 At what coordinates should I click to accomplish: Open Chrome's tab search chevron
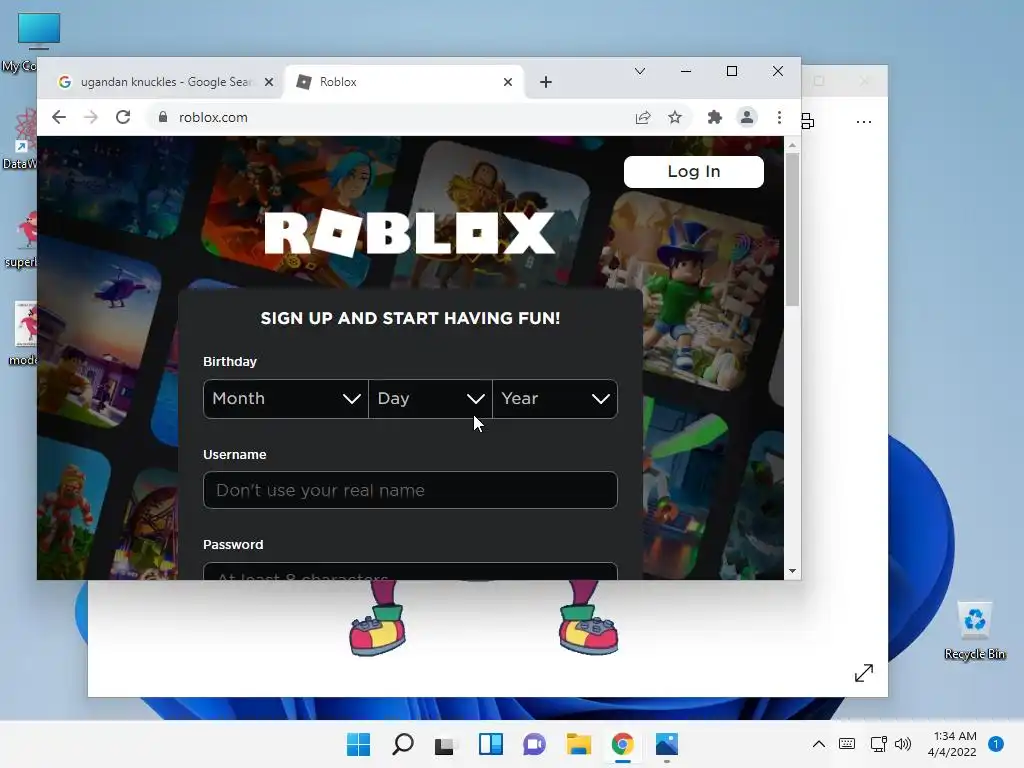640,71
